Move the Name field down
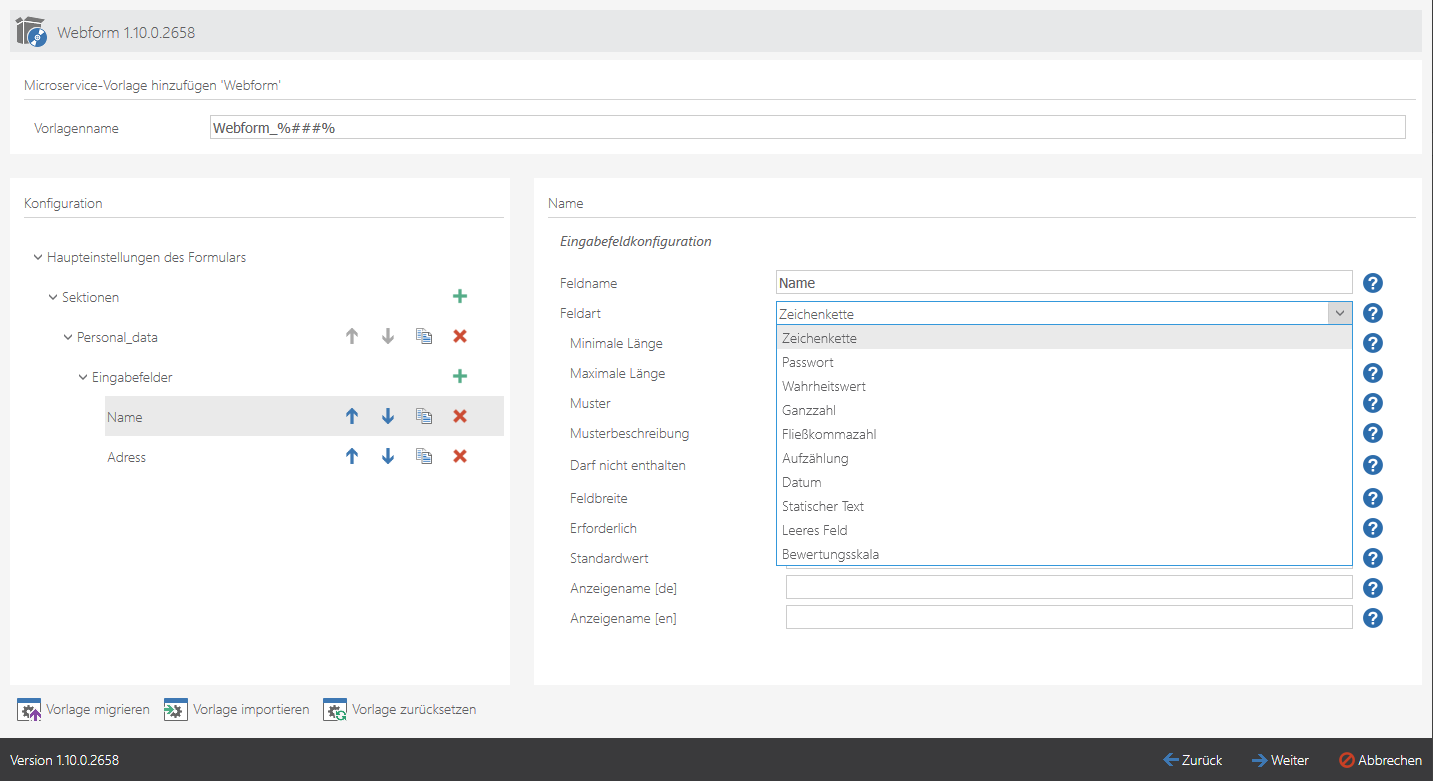 coord(388,417)
